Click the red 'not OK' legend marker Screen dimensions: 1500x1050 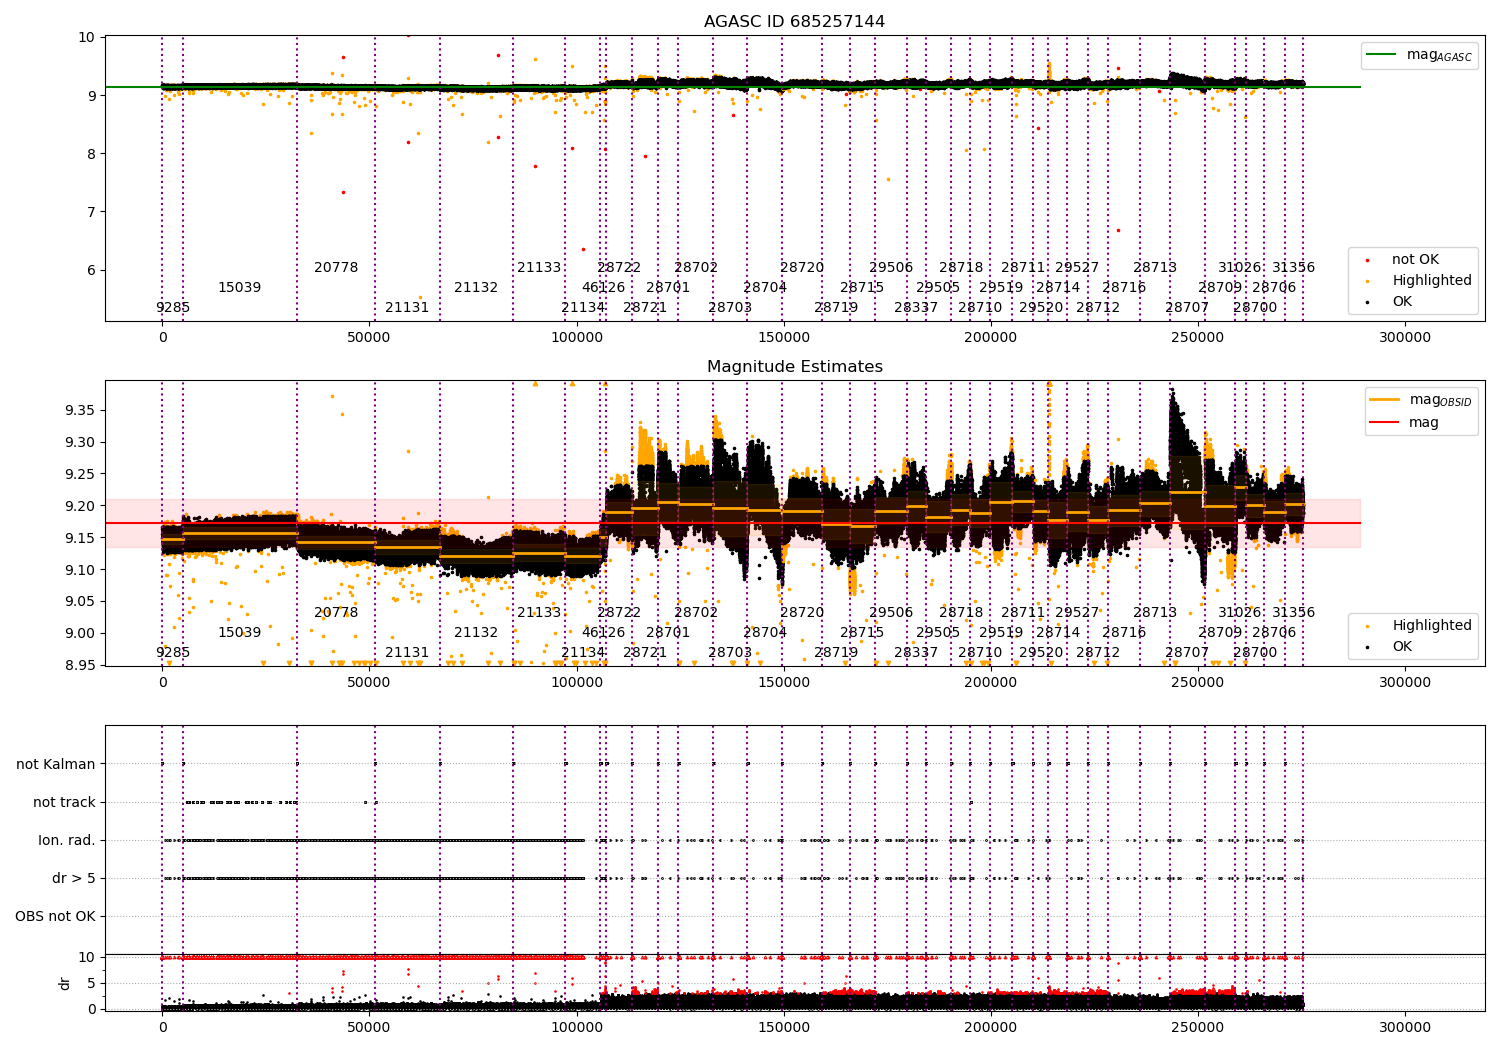click(1368, 260)
